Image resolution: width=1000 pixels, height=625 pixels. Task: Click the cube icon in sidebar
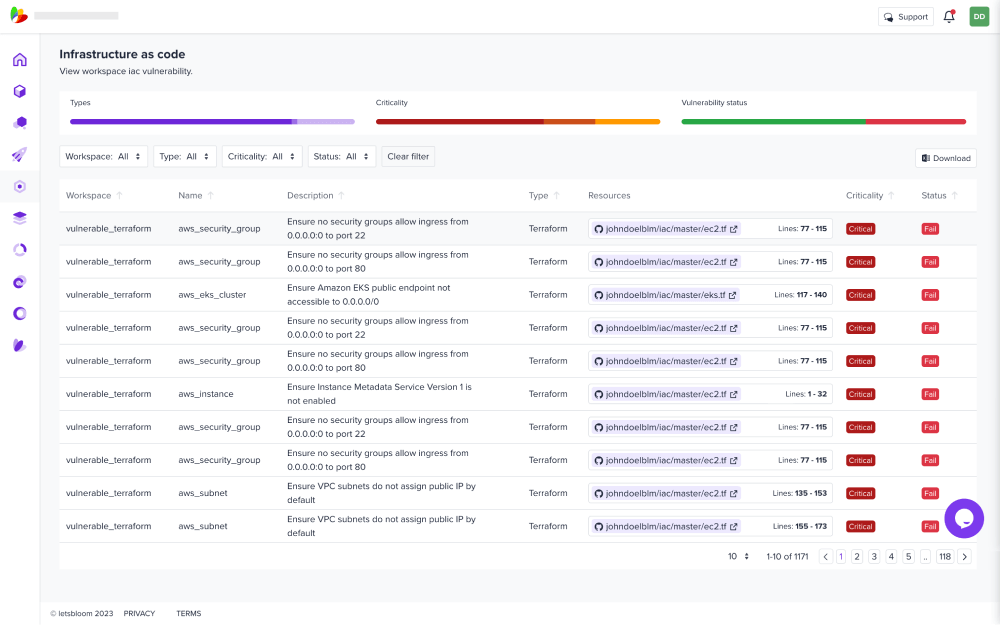tap(20, 91)
